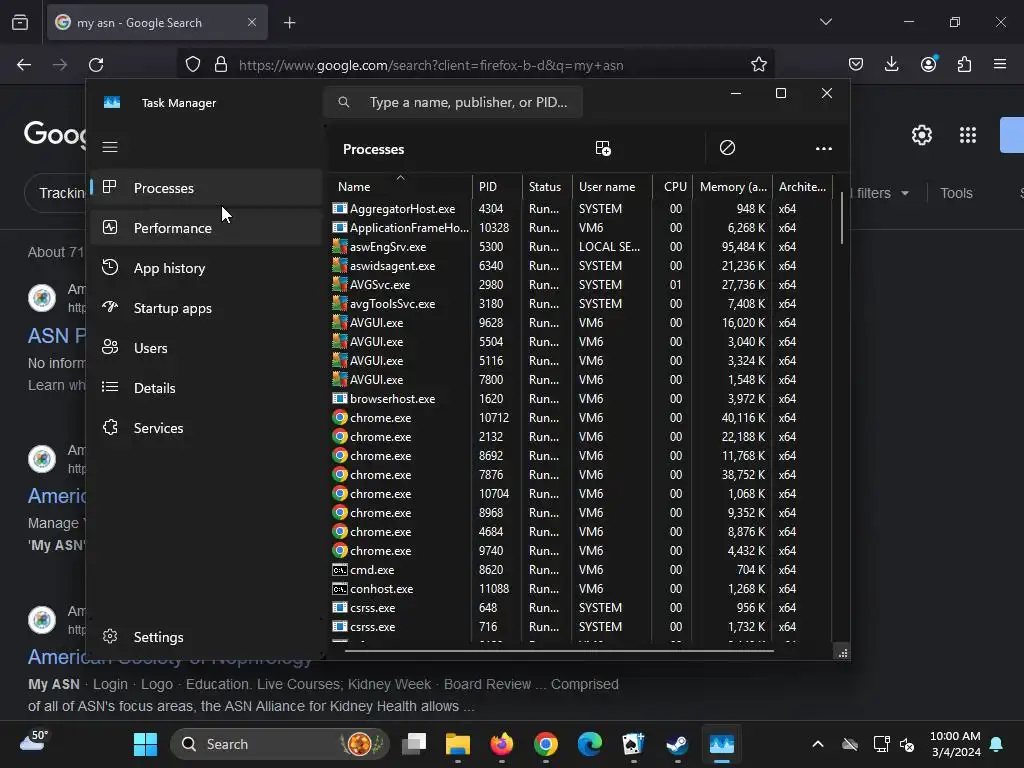Viewport: 1024px width, 768px height.
Task: Open Tools on Google search page
Action: [956, 193]
